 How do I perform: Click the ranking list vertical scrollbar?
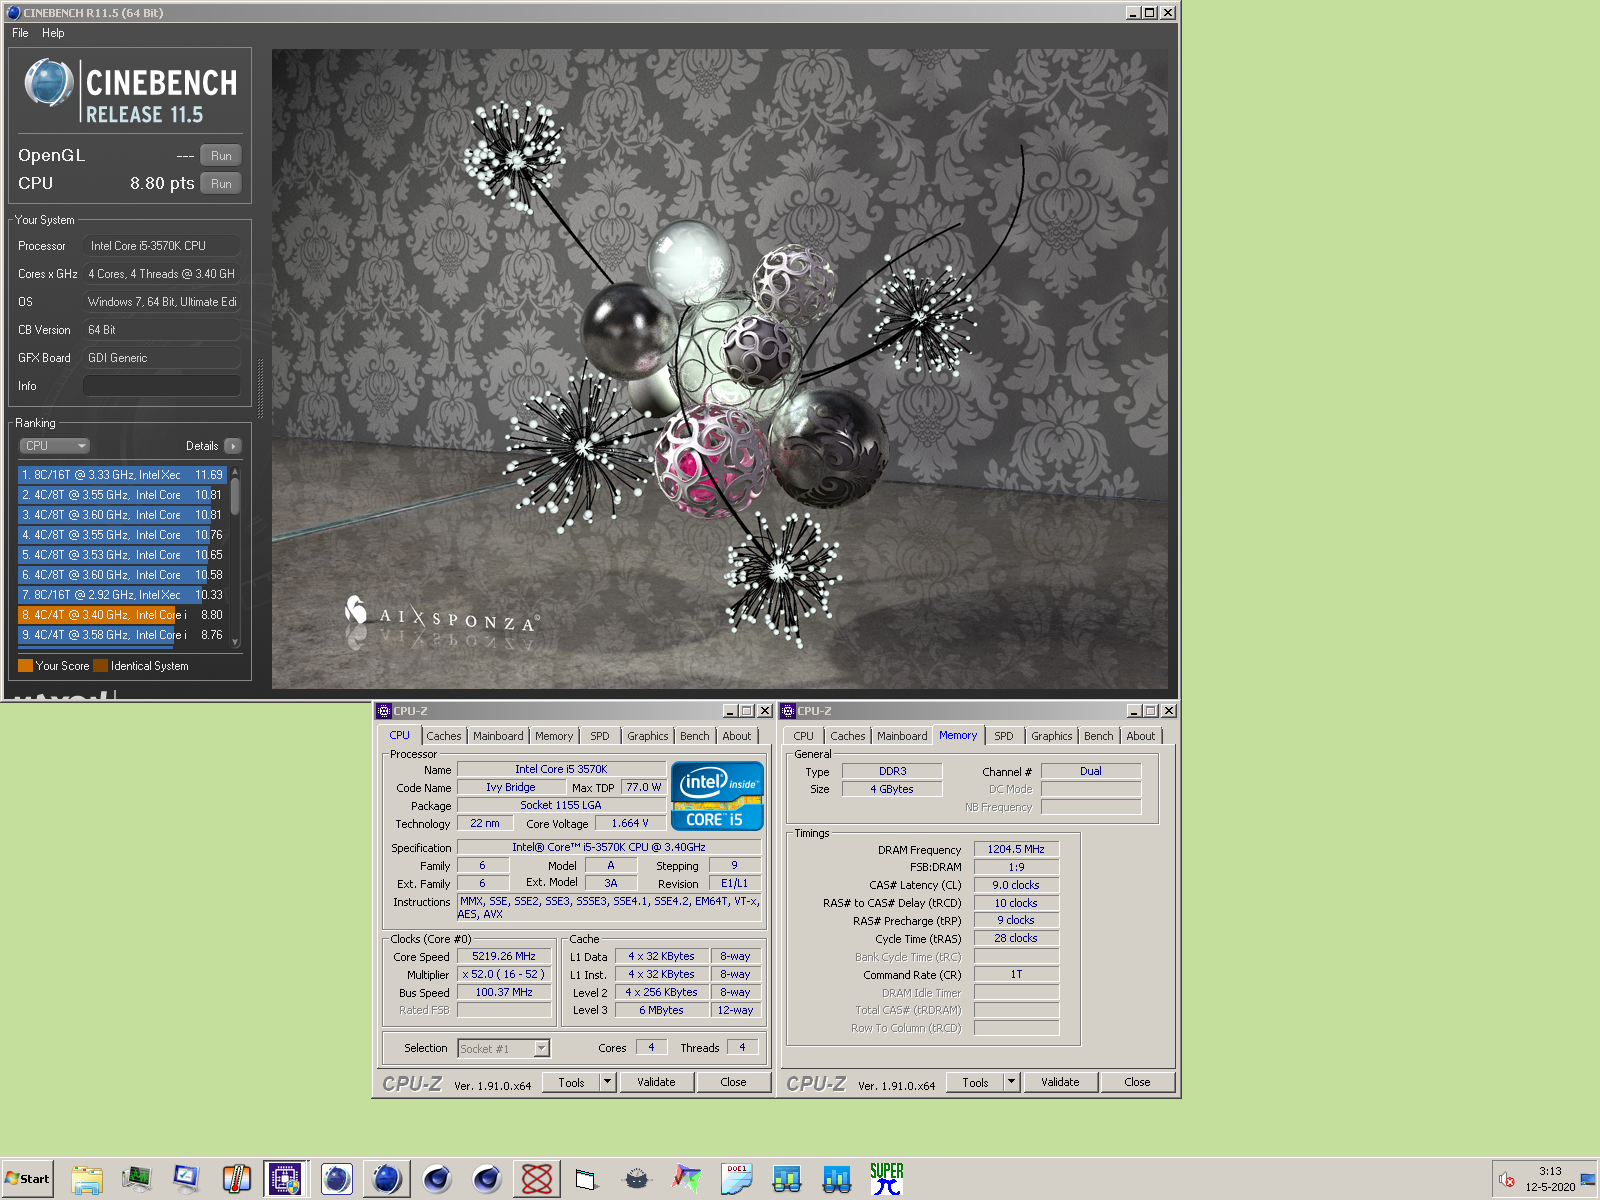(235, 557)
